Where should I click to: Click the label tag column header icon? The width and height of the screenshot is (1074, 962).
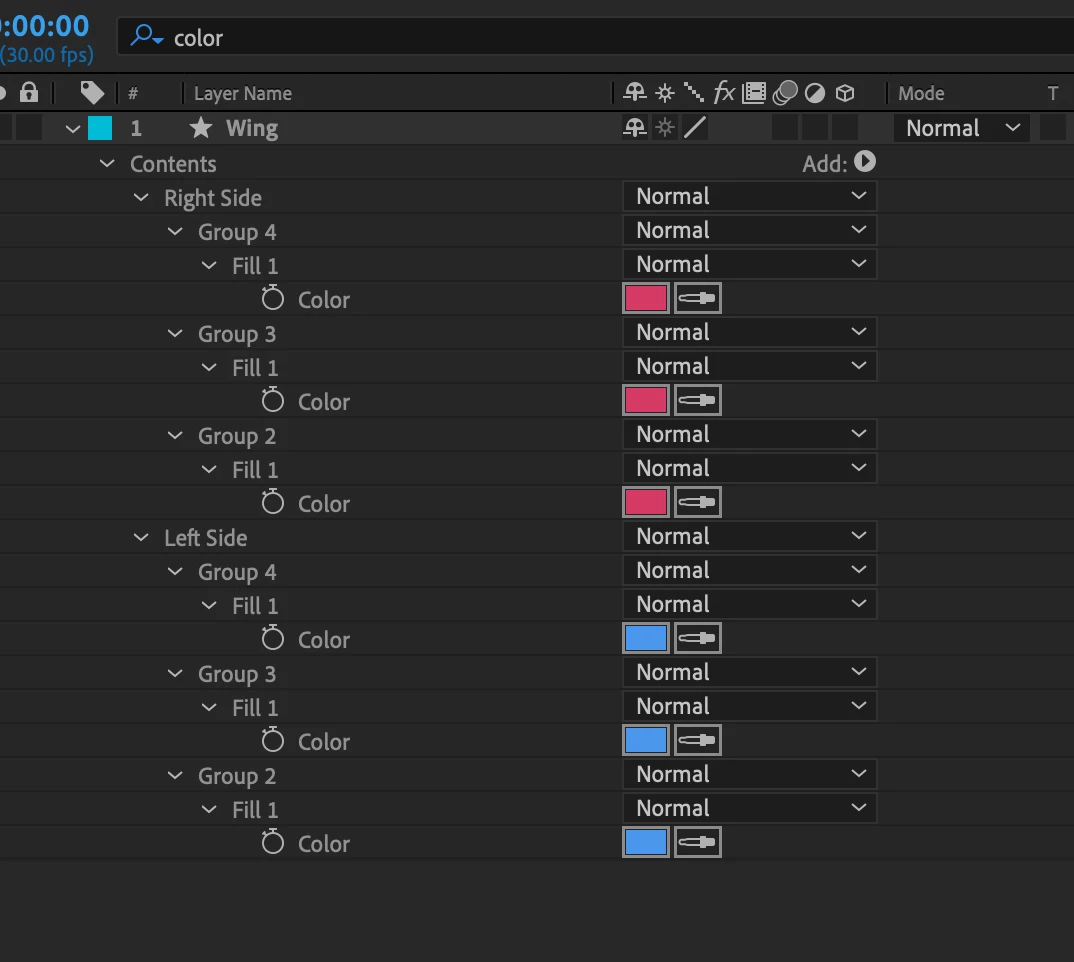(92, 92)
